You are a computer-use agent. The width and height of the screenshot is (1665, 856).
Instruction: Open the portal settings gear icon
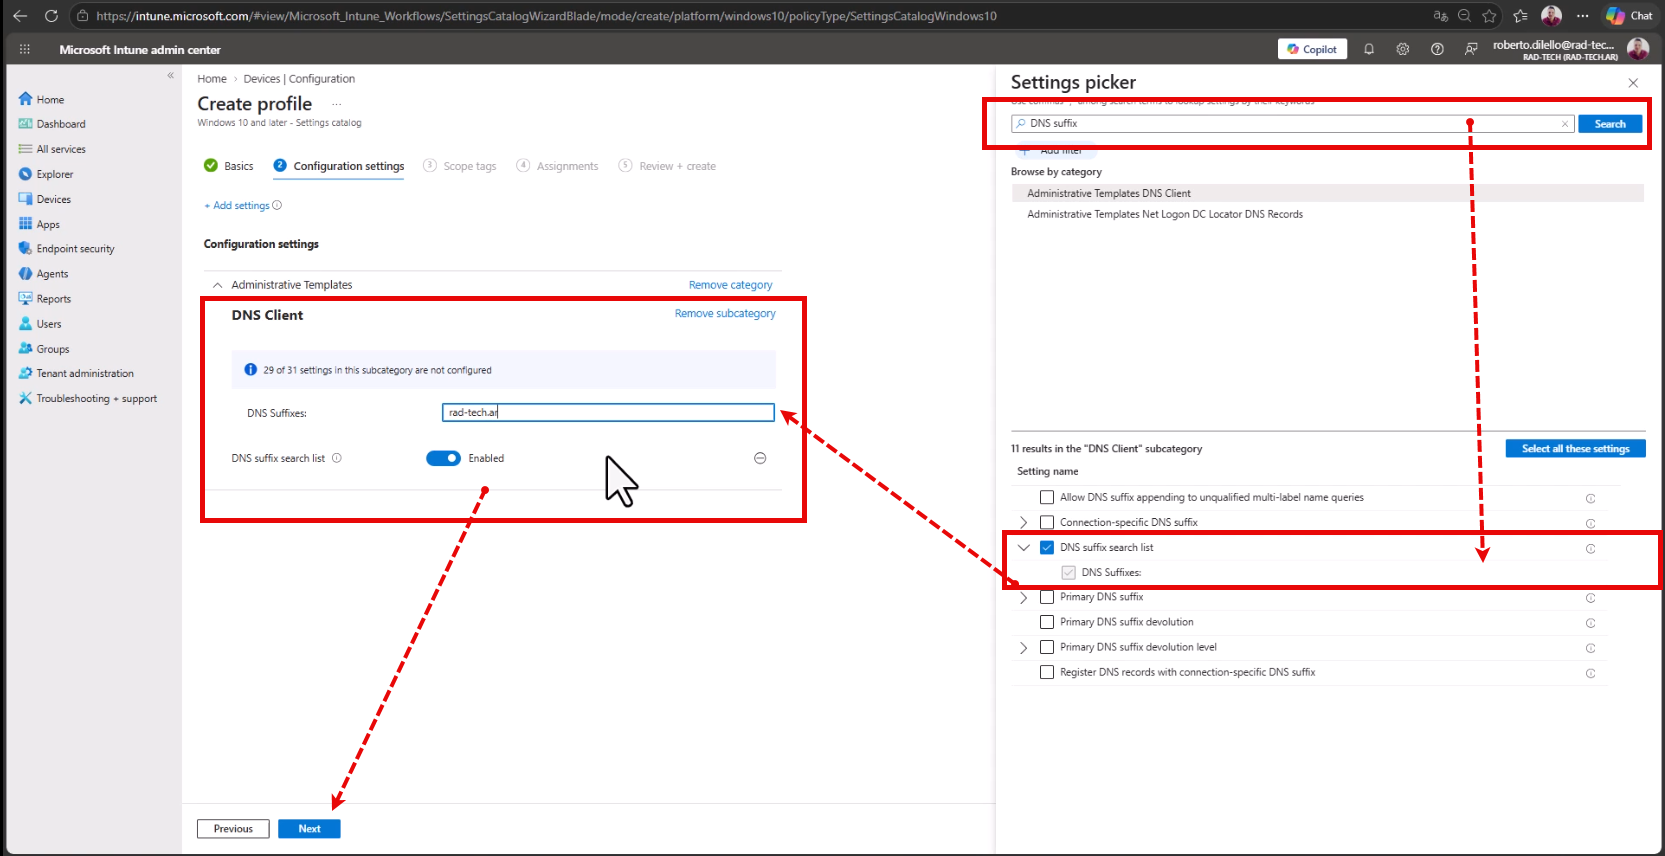(1403, 49)
